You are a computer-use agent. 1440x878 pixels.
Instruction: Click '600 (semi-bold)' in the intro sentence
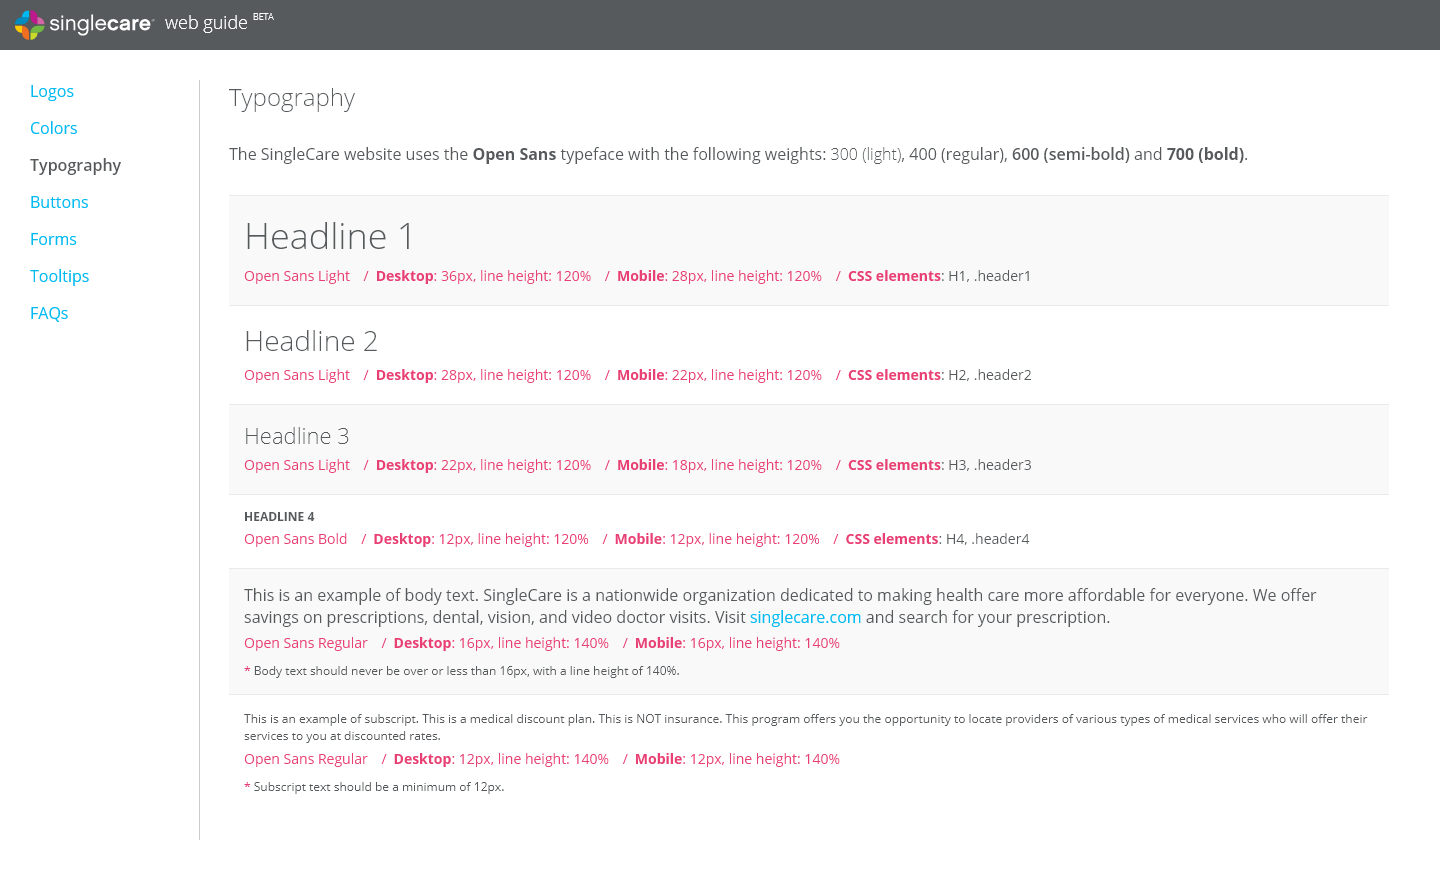coord(1071,154)
